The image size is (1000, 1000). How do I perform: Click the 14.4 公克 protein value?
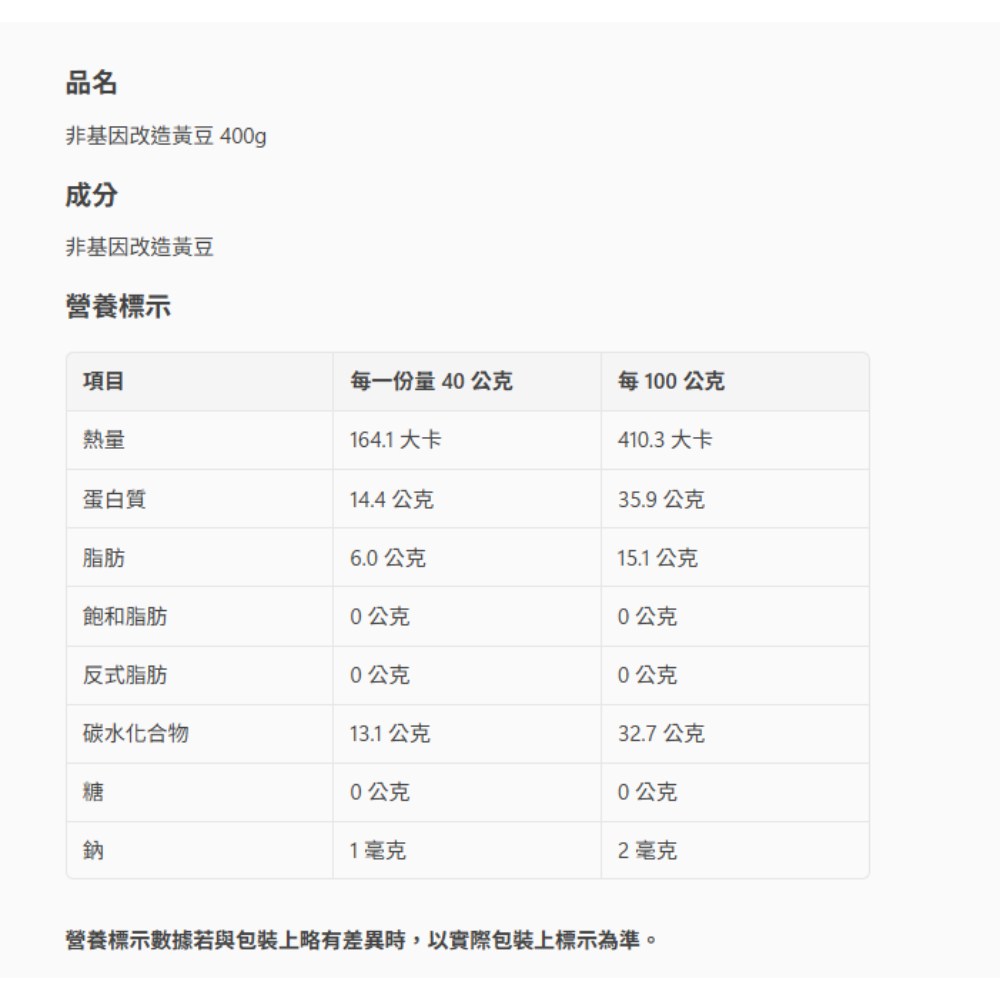click(x=391, y=499)
